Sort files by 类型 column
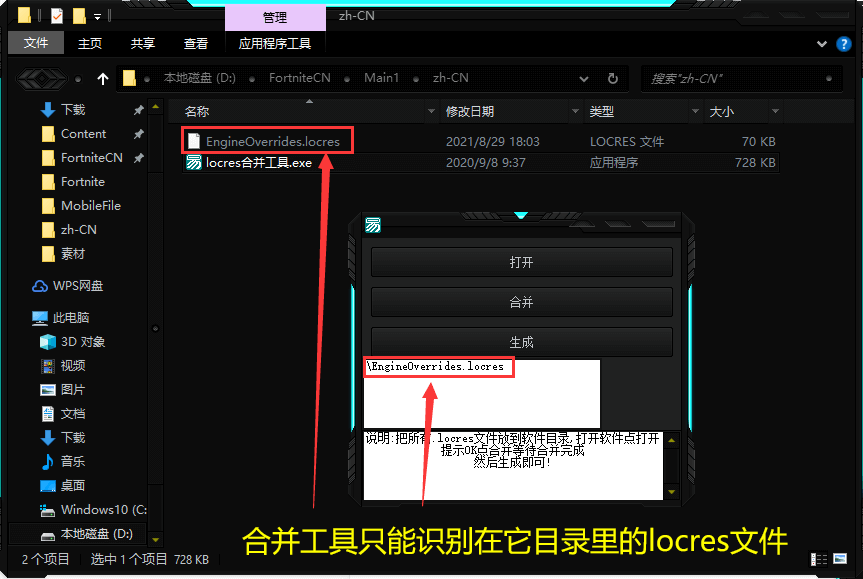863x579 pixels. [x=602, y=112]
